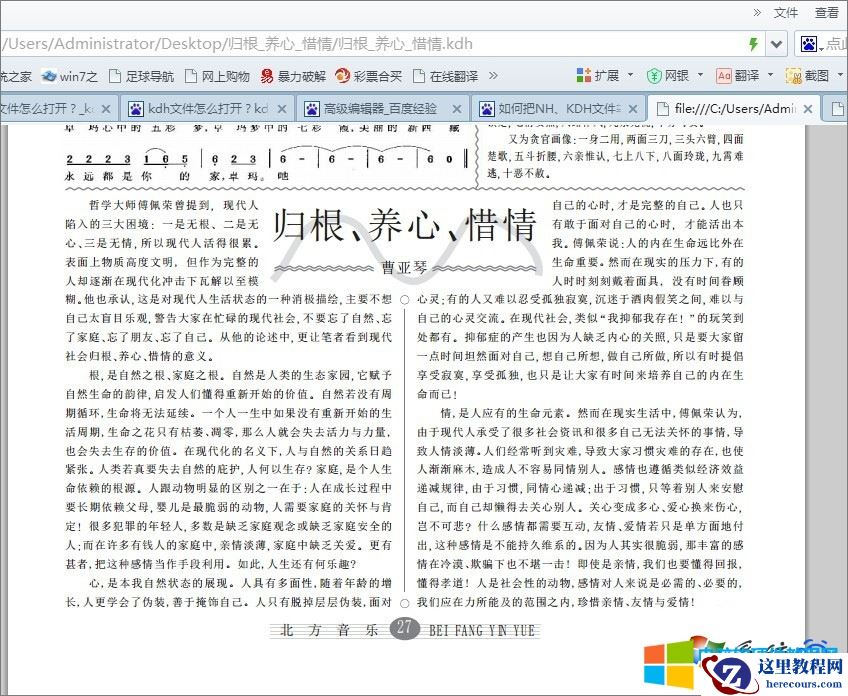Click the 暴力破解 bookmark icon
The width and height of the screenshot is (848, 696).
point(267,75)
